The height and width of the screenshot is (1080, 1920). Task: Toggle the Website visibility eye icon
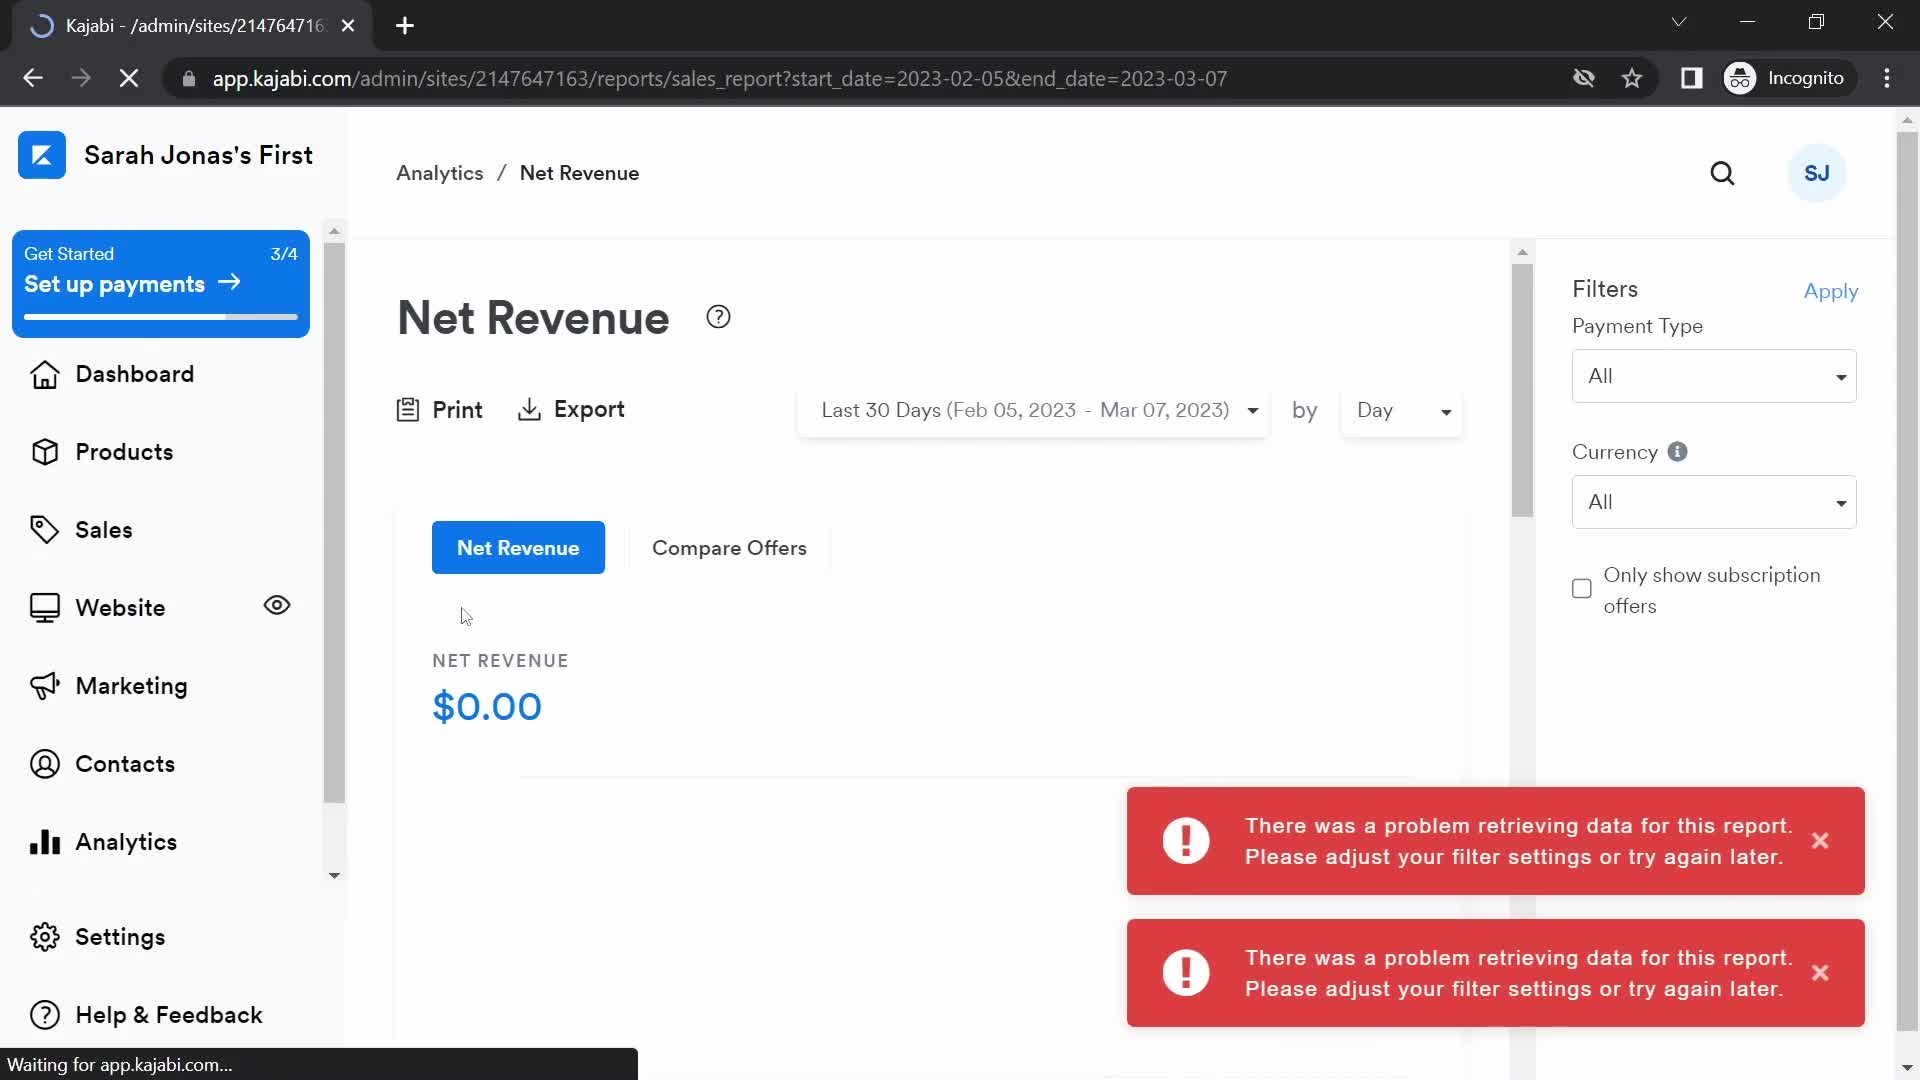point(277,607)
